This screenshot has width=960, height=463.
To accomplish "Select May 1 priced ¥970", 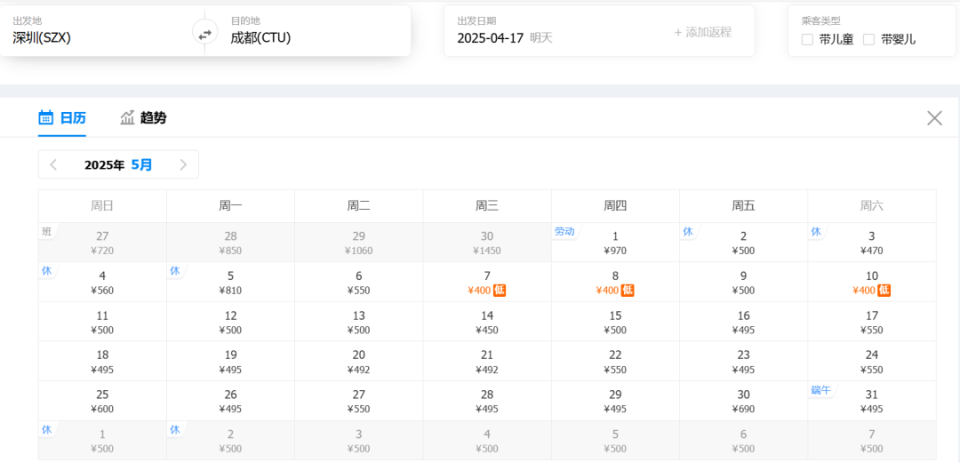I will (x=615, y=243).
